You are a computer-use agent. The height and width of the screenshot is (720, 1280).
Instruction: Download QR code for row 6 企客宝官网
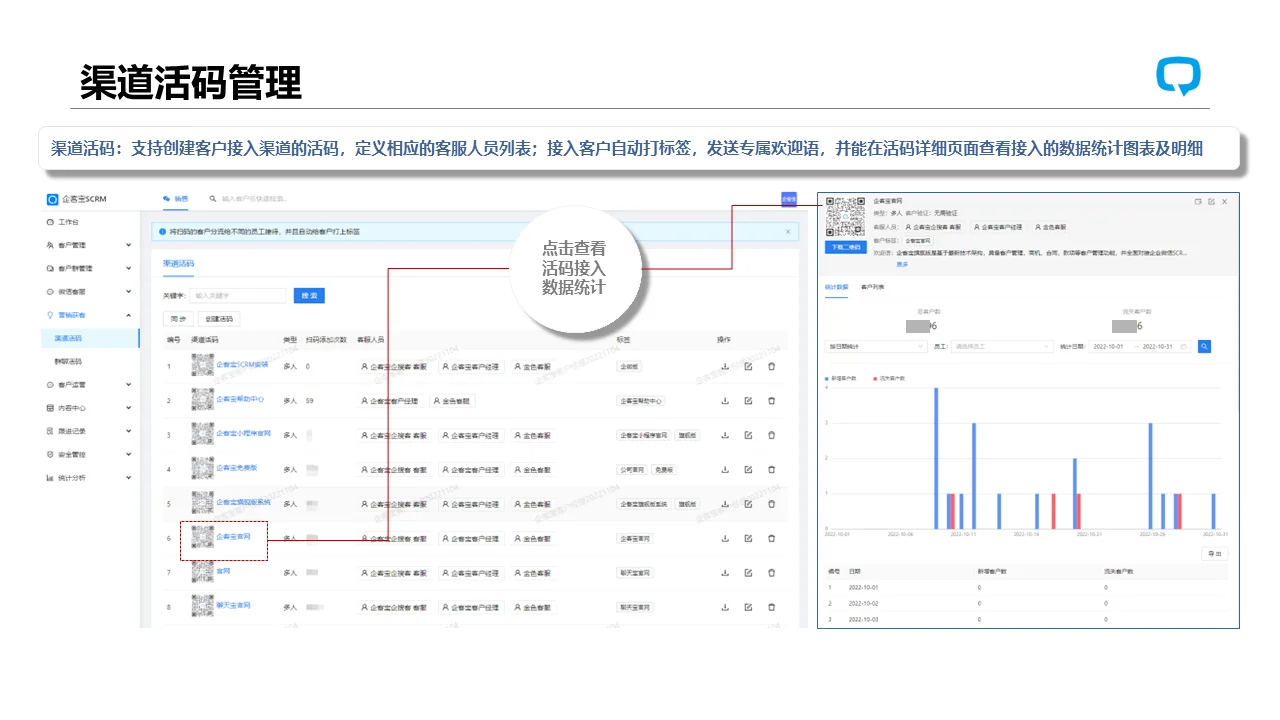pyautogui.click(x=725, y=538)
